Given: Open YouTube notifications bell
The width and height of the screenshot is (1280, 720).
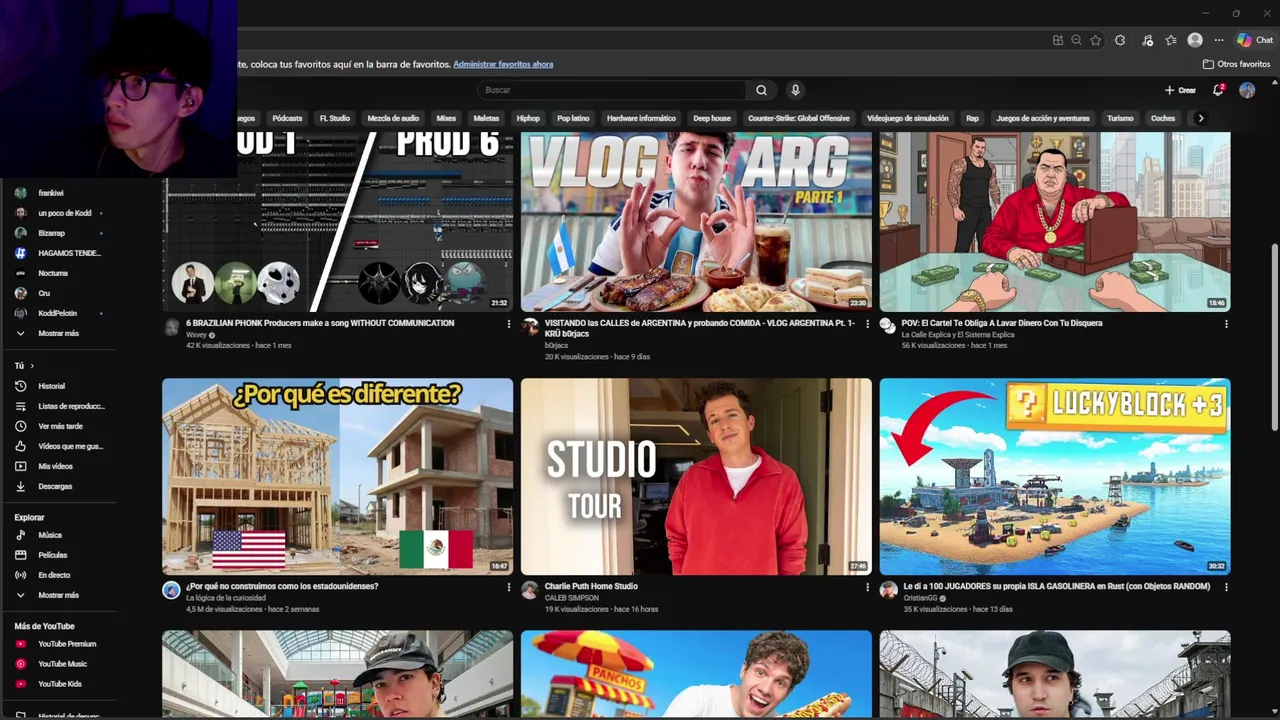Looking at the screenshot, I should point(1218,90).
